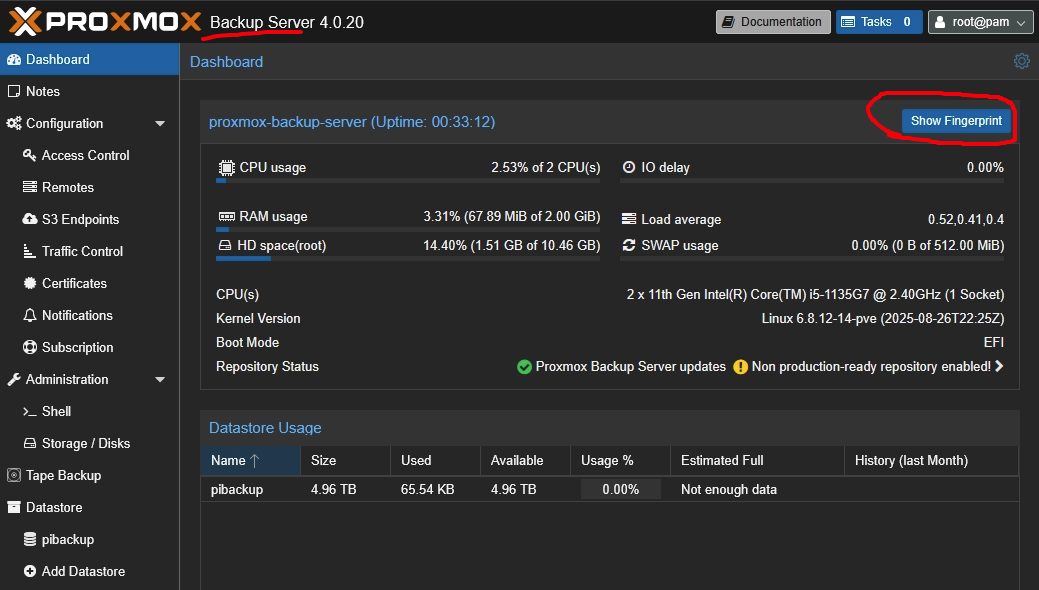
Task: Open dashboard settings gear icon
Action: [1021, 61]
